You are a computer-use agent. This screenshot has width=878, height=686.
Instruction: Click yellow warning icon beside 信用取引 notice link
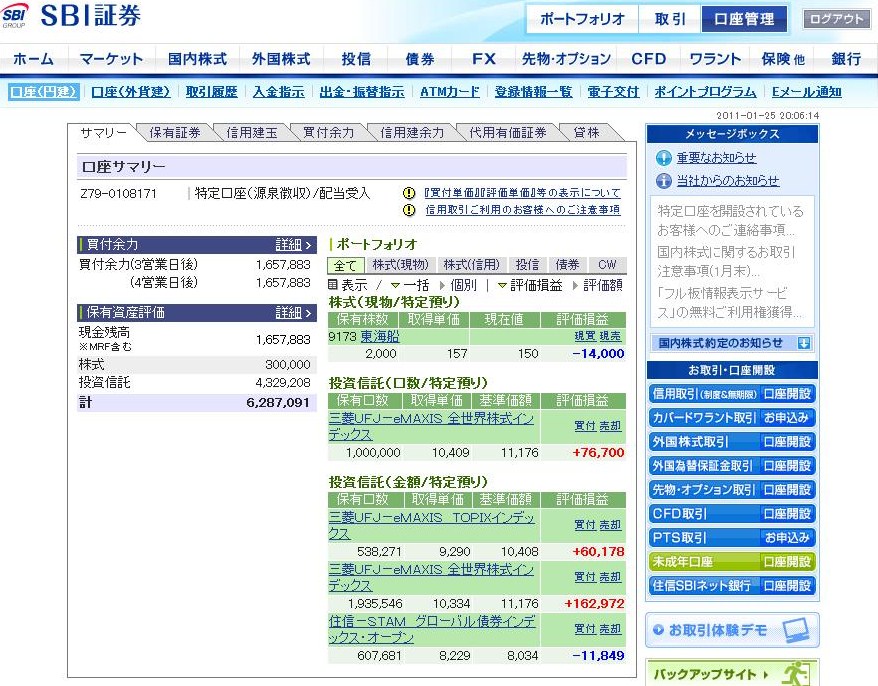(409, 210)
